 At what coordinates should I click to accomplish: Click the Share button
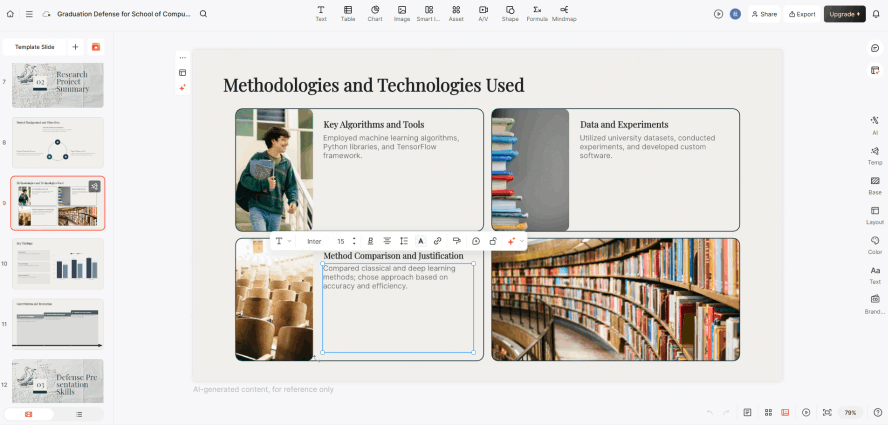764,14
